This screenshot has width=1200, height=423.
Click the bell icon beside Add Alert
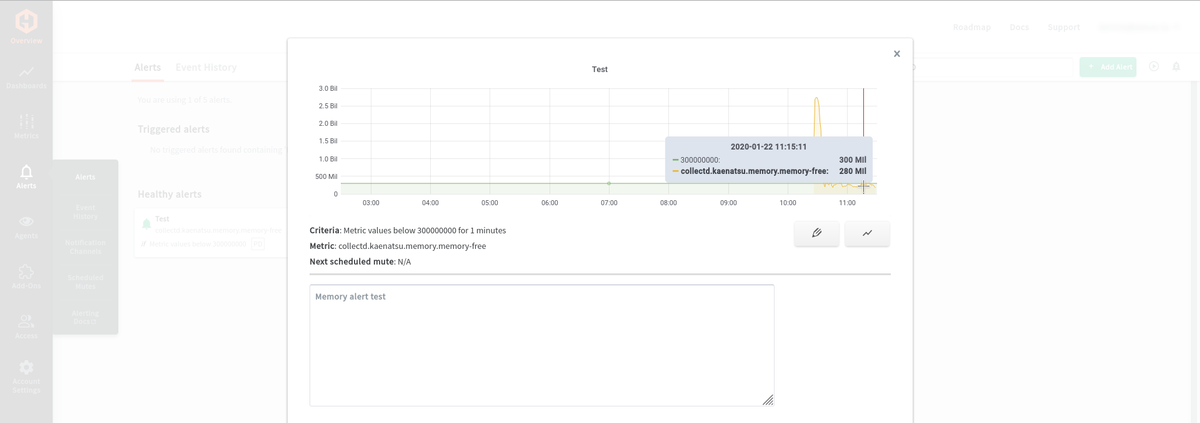coord(1177,67)
